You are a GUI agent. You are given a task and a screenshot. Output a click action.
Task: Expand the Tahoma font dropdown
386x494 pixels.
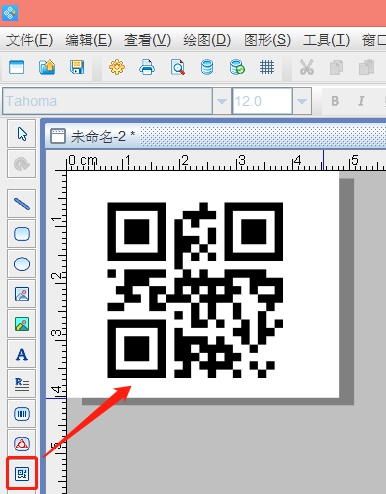coord(222,101)
